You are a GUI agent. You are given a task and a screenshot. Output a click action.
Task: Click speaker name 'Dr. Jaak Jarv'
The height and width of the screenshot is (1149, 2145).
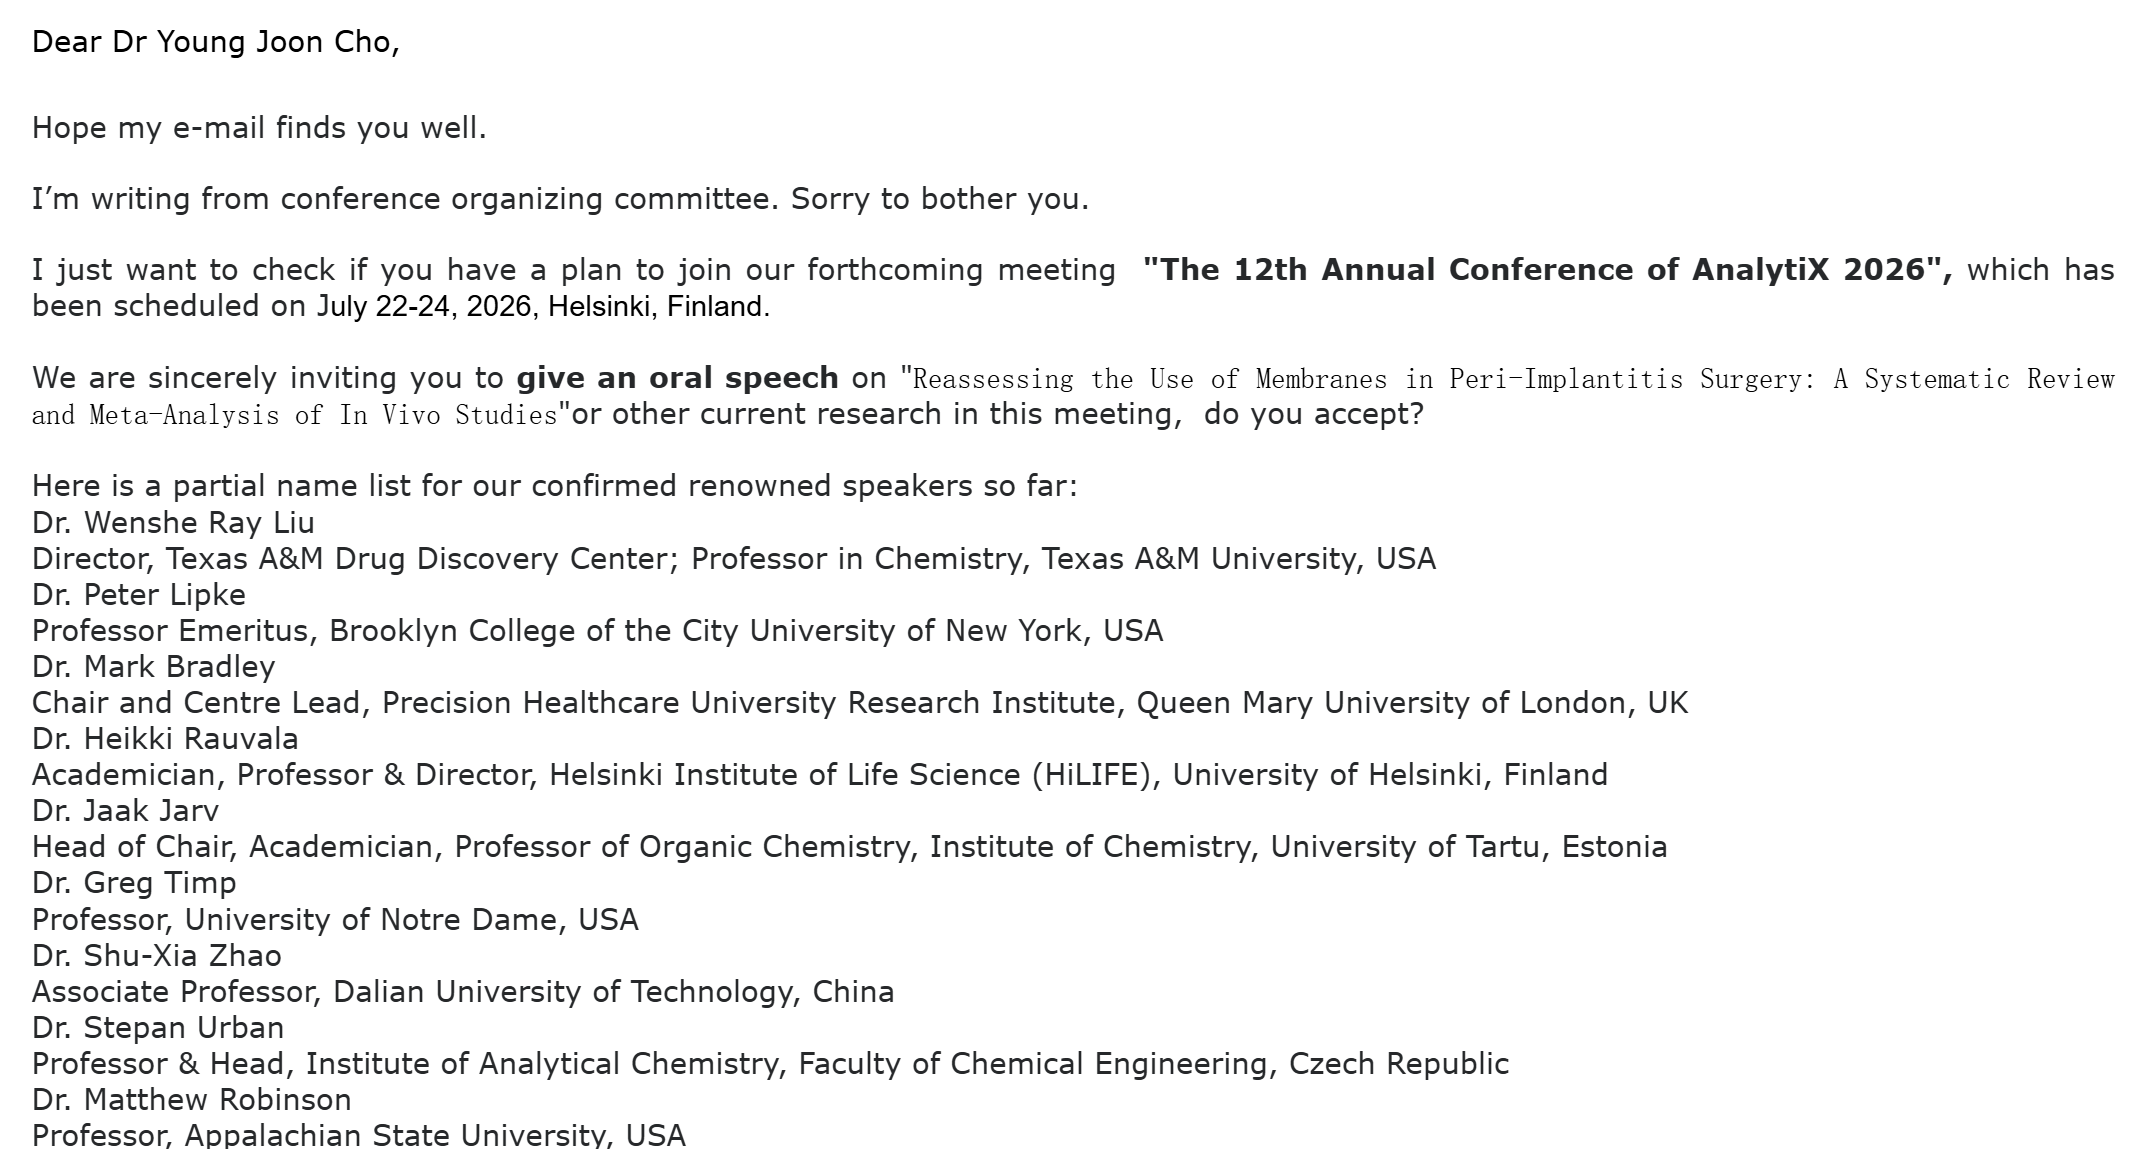point(125,810)
